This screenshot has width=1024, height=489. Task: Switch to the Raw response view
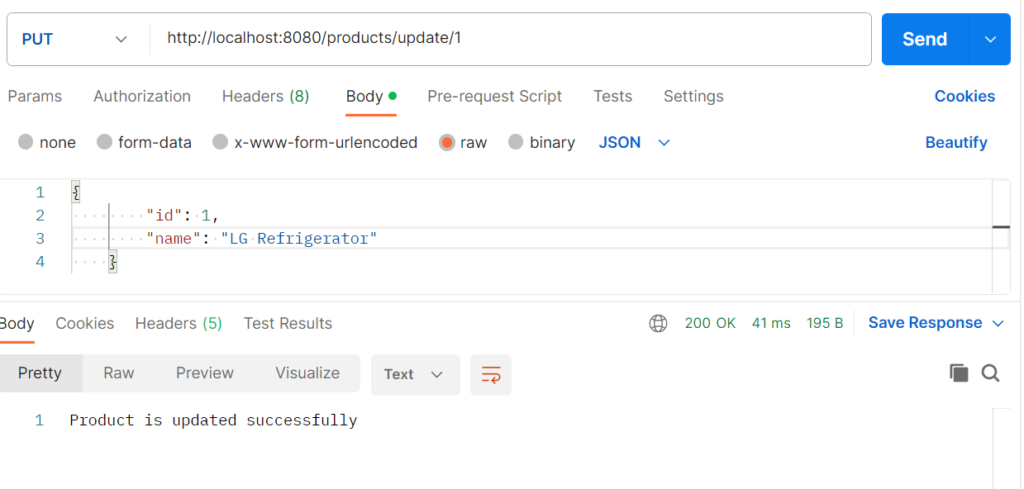pos(119,373)
